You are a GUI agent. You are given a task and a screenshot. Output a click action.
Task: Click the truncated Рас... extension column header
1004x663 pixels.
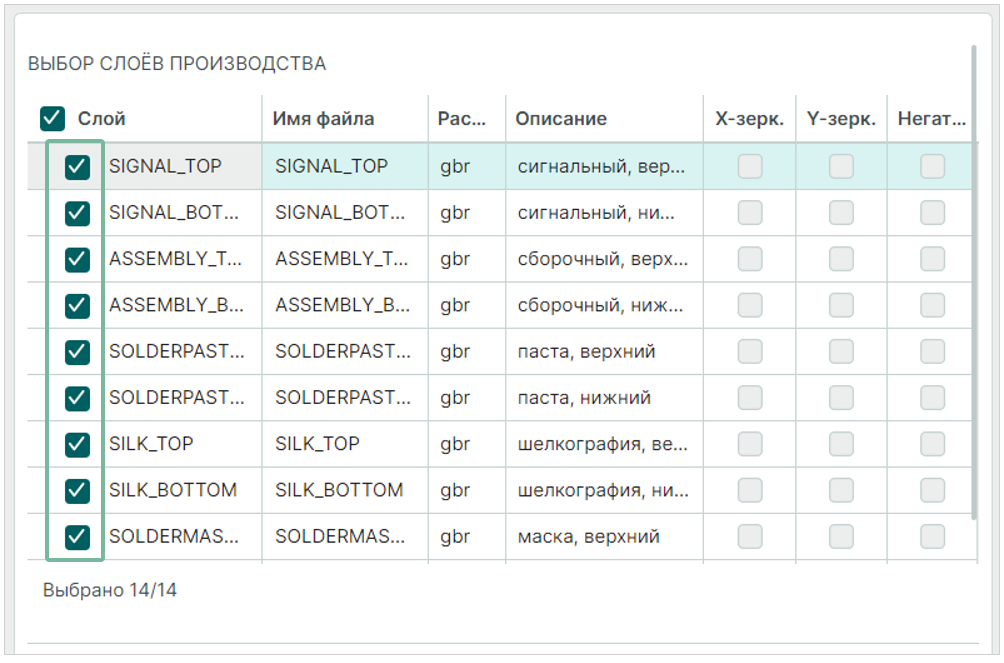462,119
